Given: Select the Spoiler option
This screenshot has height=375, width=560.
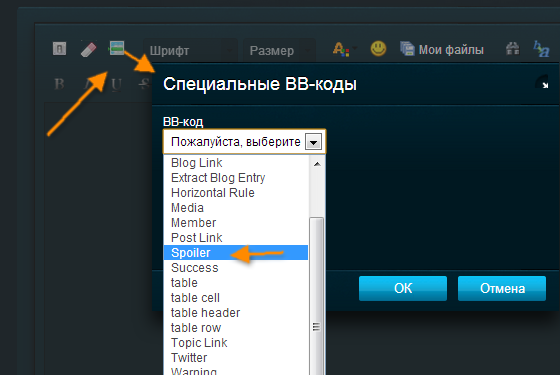Looking at the screenshot, I should click(236, 252).
